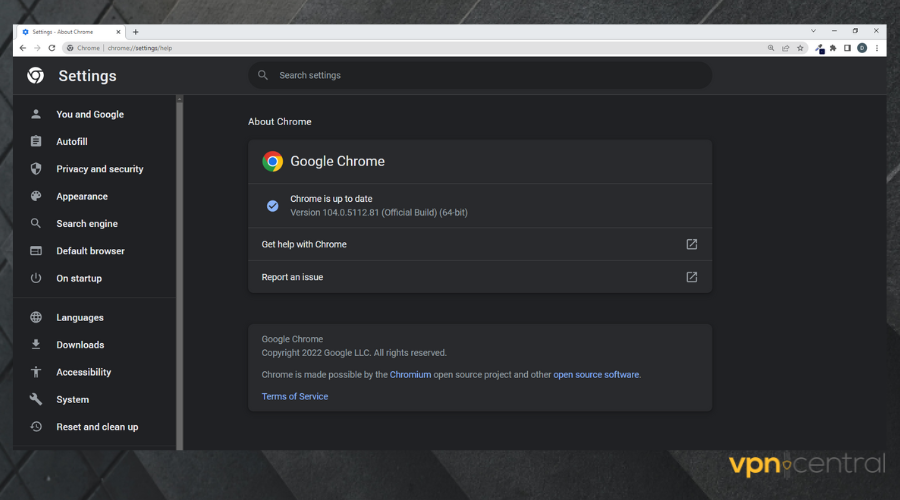The image size is (900, 500).
Task: Click the globe icon for Languages
Action: click(36, 317)
